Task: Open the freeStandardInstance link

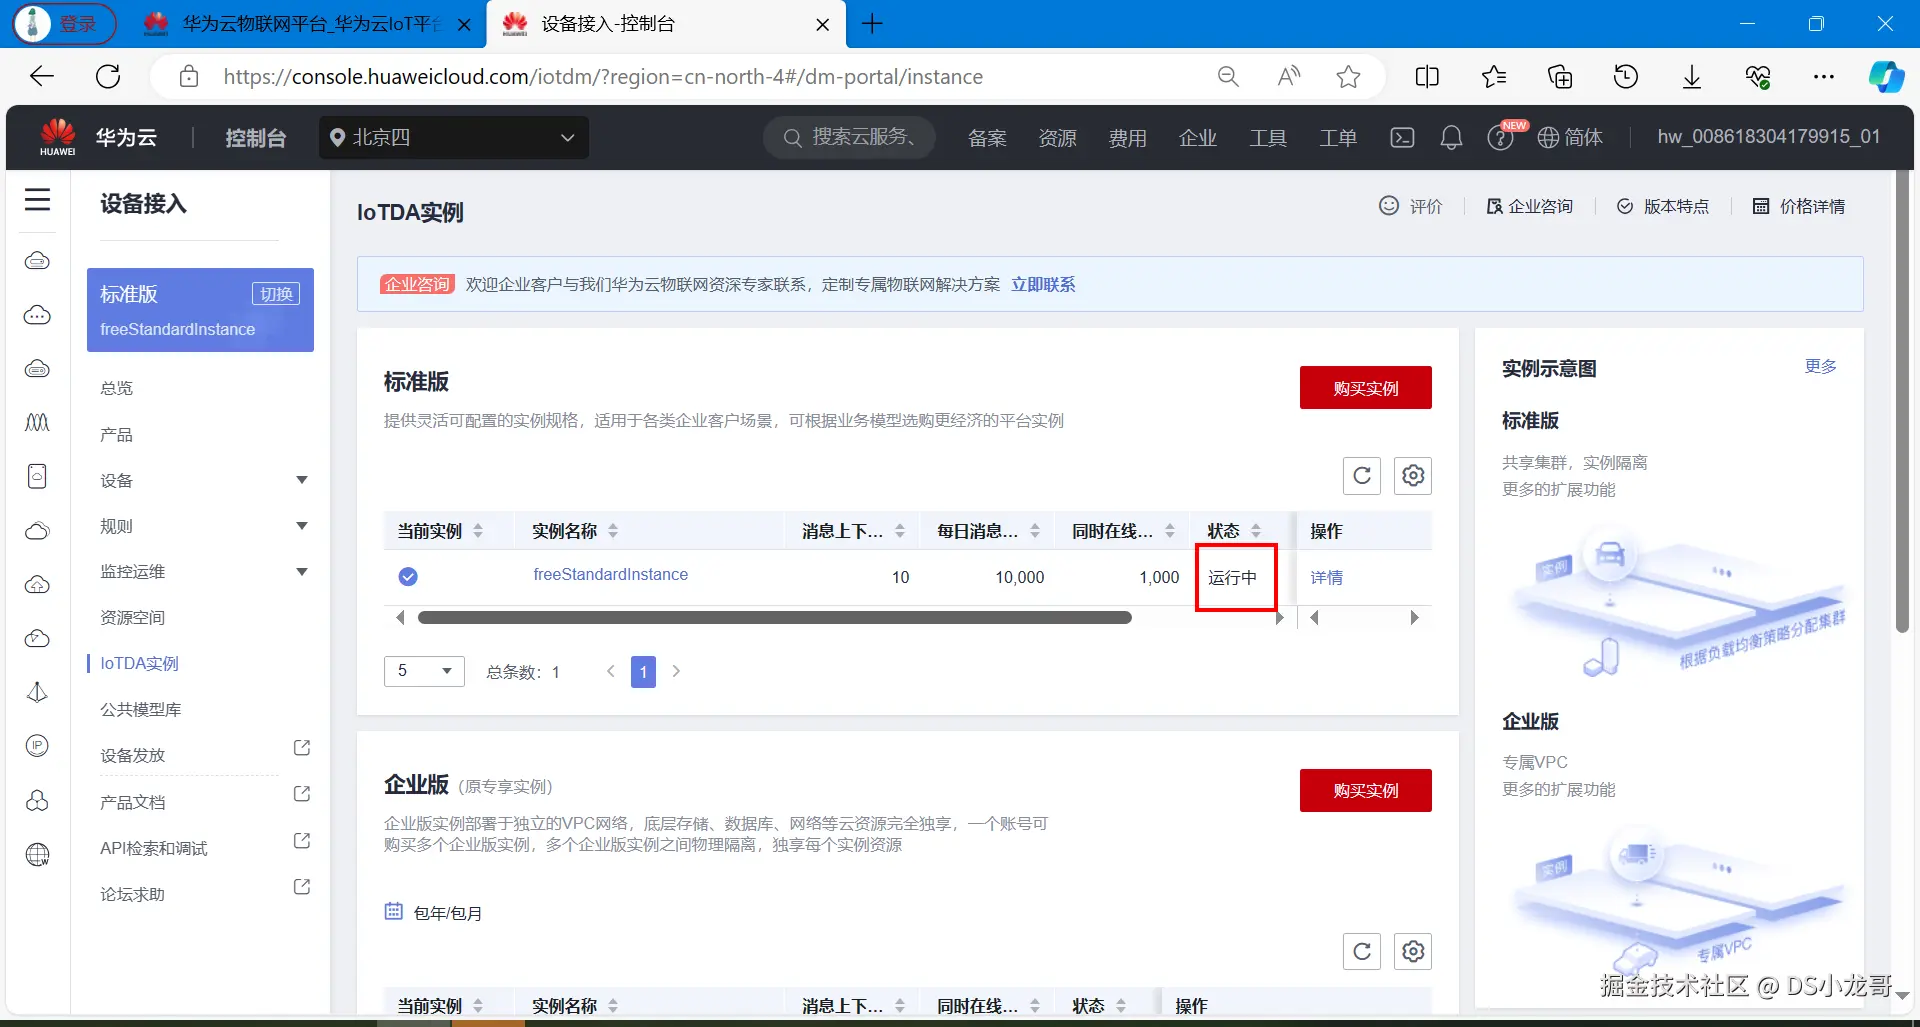Action: 611,575
